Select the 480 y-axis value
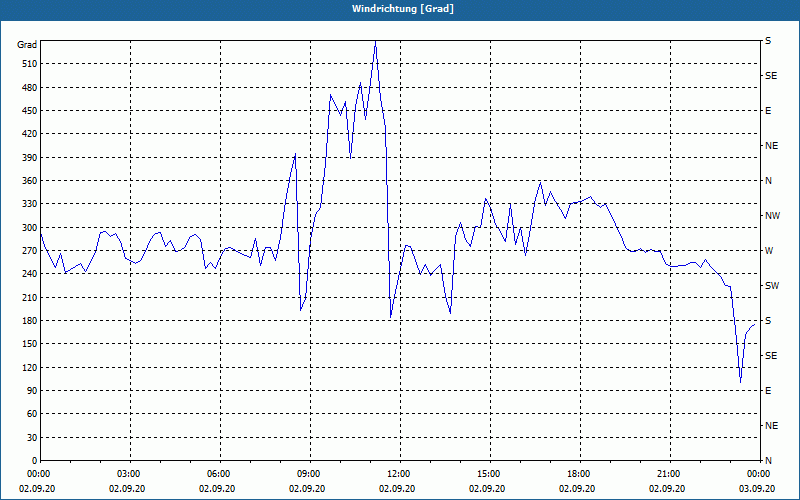The height and width of the screenshot is (500, 800). point(31,88)
